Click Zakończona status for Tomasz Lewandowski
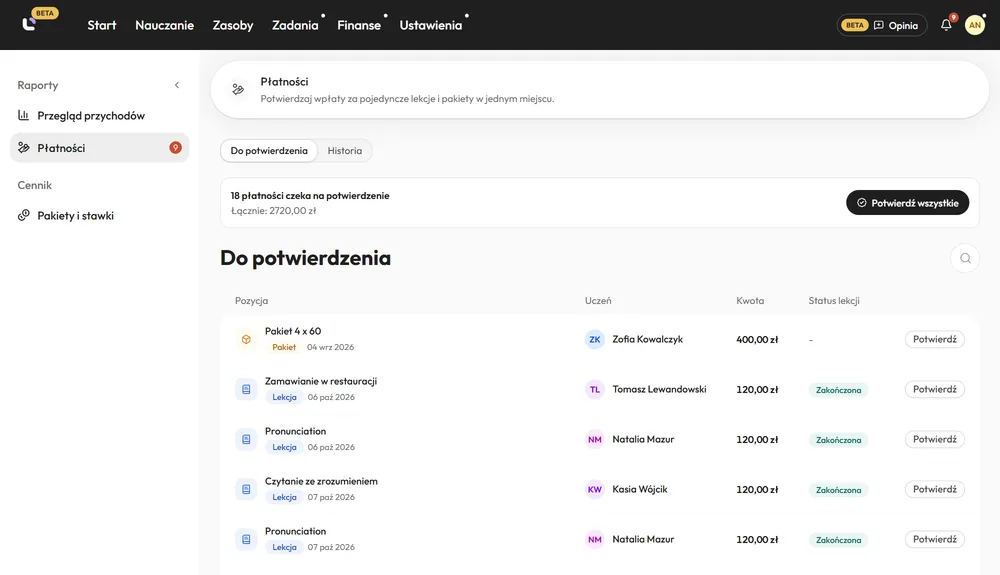 (x=838, y=390)
